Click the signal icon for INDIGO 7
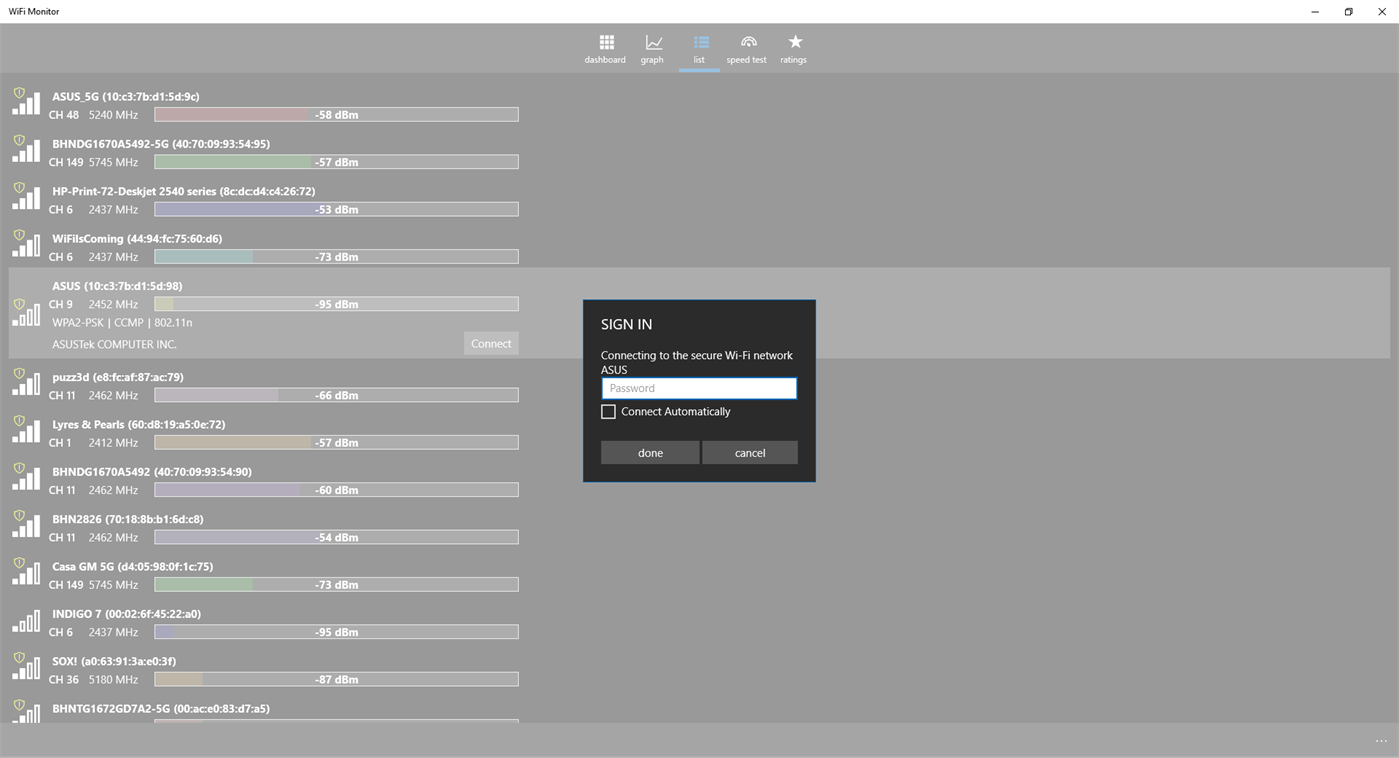The width and height of the screenshot is (1399, 758). pyautogui.click(x=26, y=622)
